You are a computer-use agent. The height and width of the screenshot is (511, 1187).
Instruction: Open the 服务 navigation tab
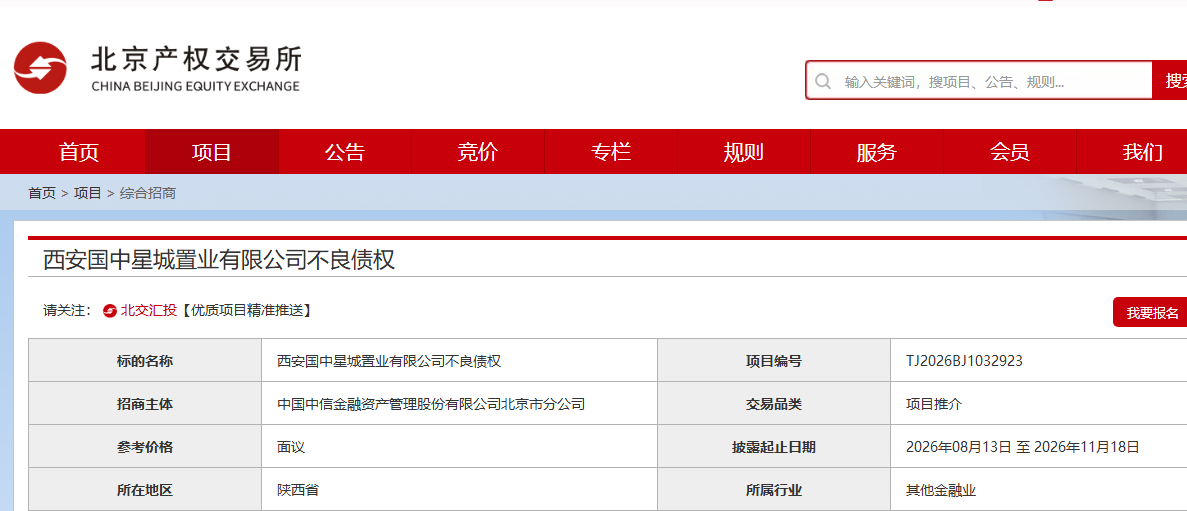pyautogui.click(x=877, y=152)
